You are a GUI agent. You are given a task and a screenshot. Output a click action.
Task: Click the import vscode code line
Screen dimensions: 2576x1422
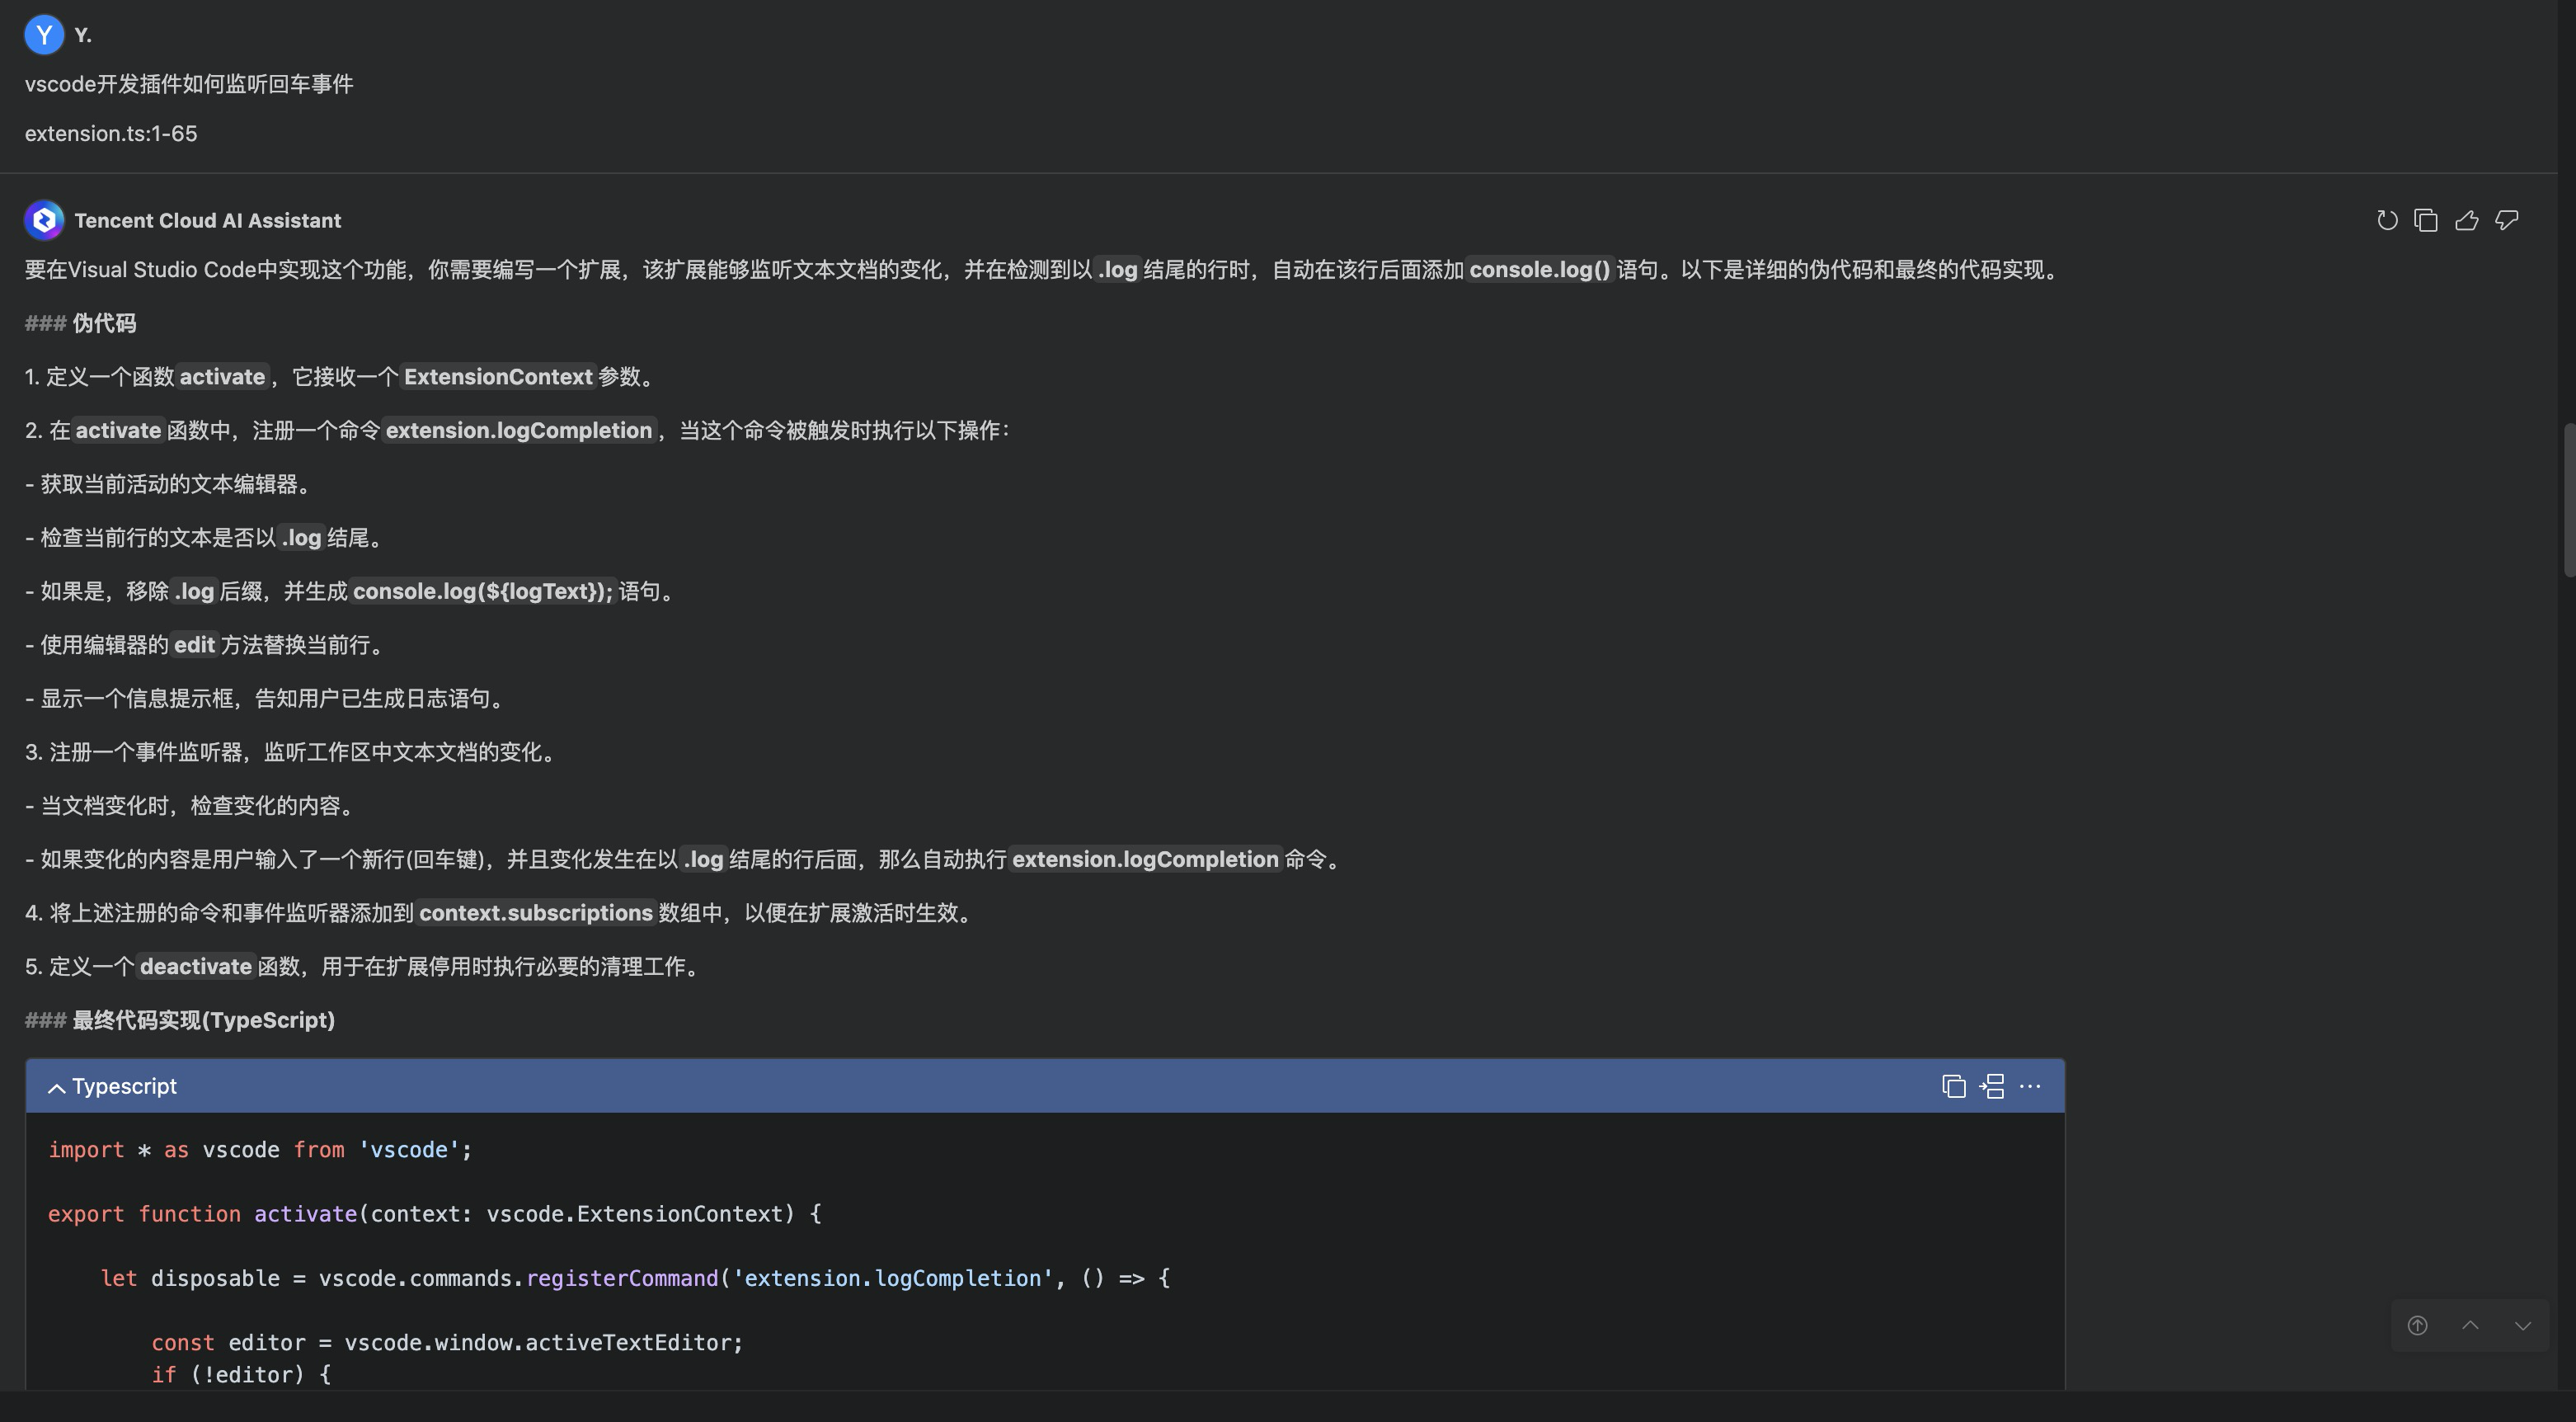point(260,1150)
